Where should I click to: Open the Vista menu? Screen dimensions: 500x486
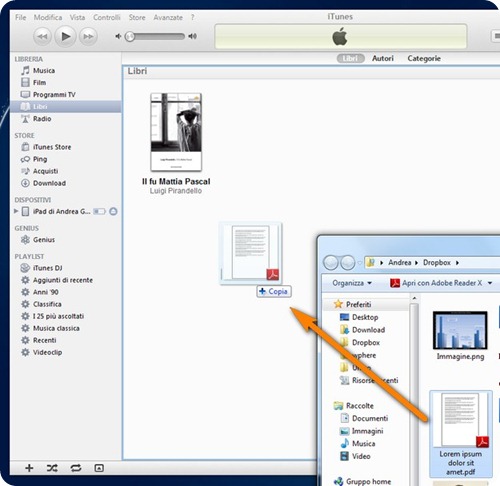point(77,17)
